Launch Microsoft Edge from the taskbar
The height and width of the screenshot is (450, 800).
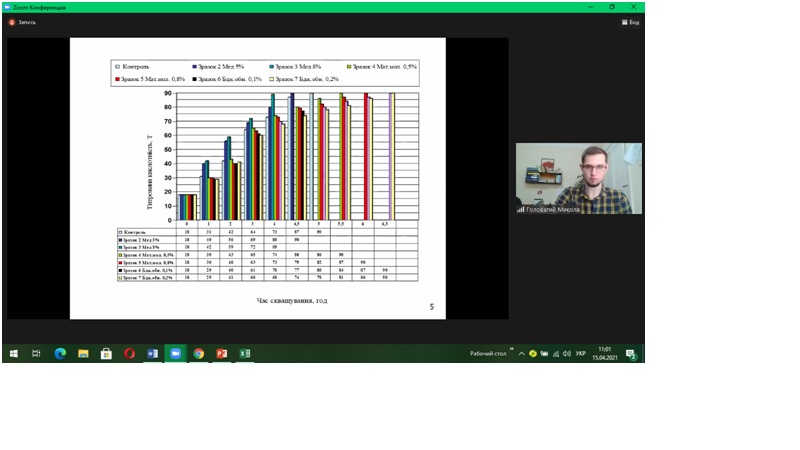click(x=60, y=354)
